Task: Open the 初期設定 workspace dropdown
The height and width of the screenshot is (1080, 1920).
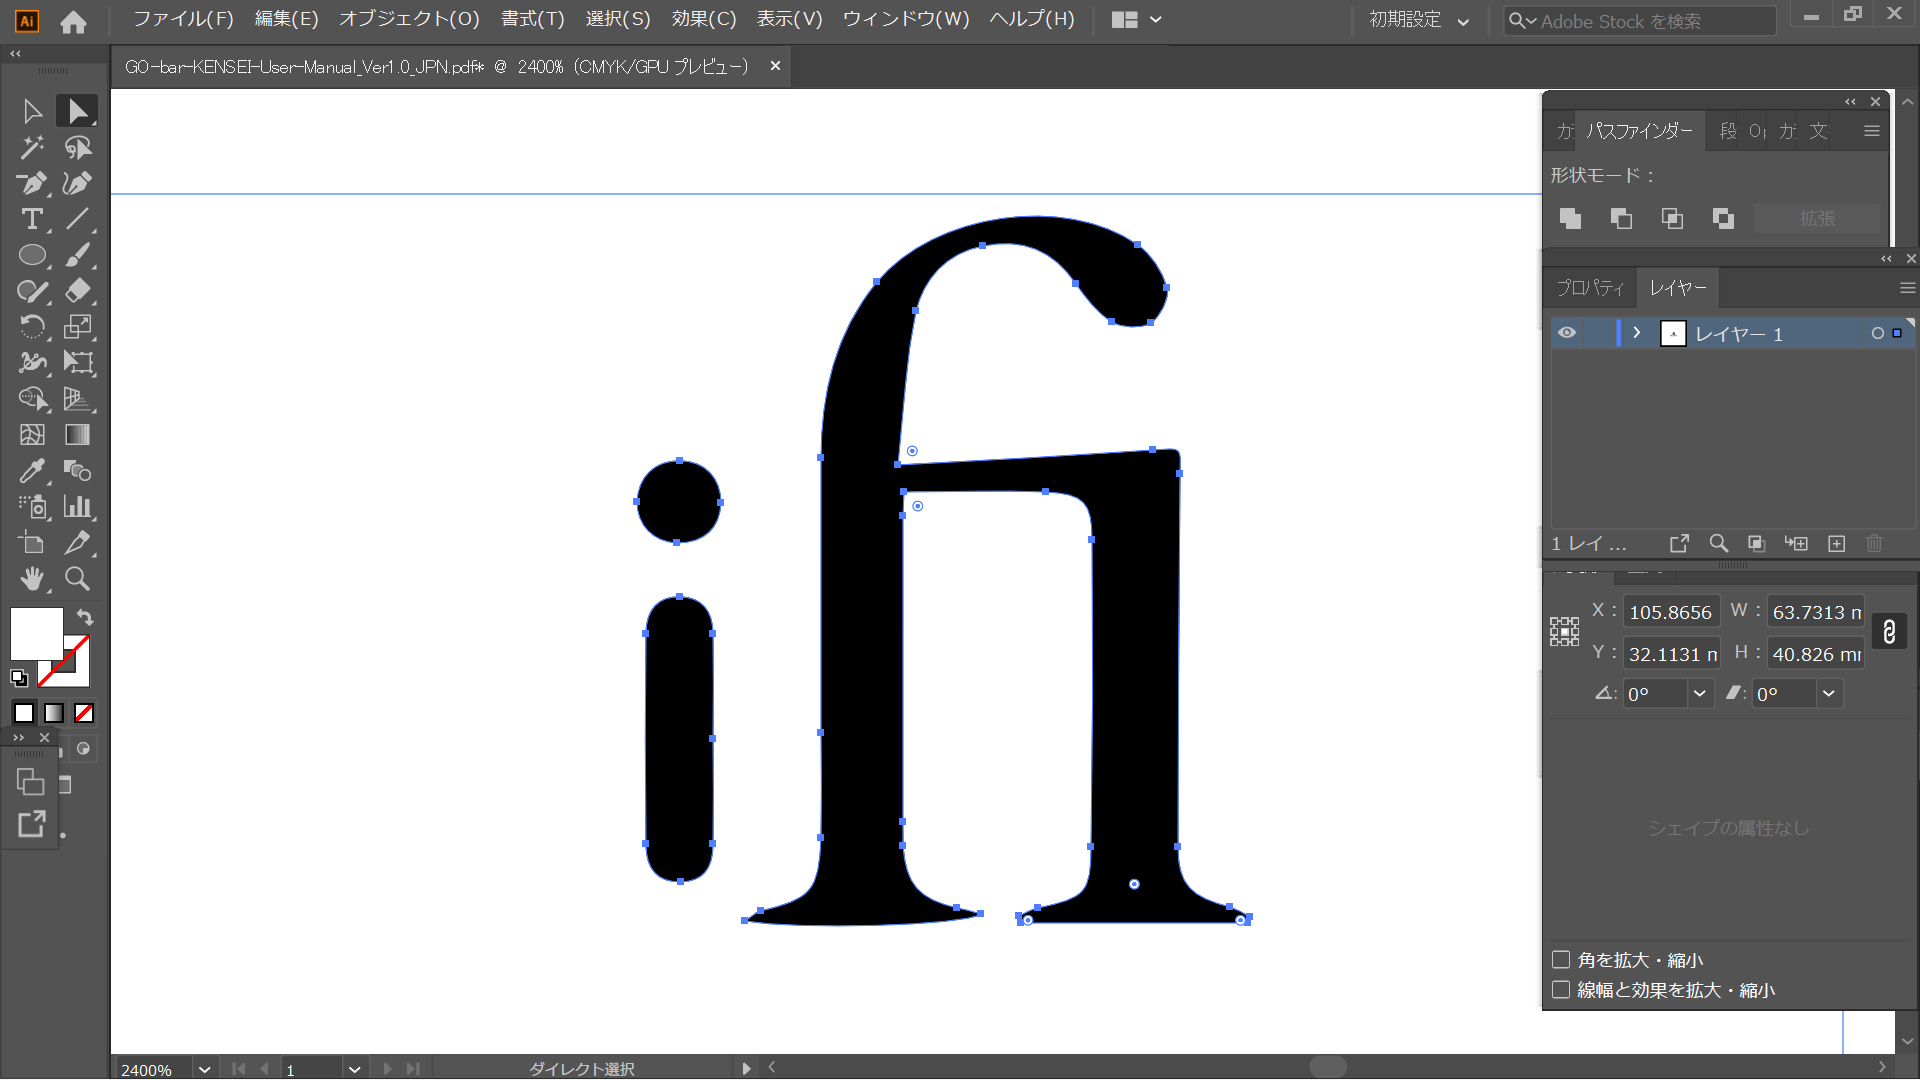Action: pyautogui.click(x=1419, y=20)
